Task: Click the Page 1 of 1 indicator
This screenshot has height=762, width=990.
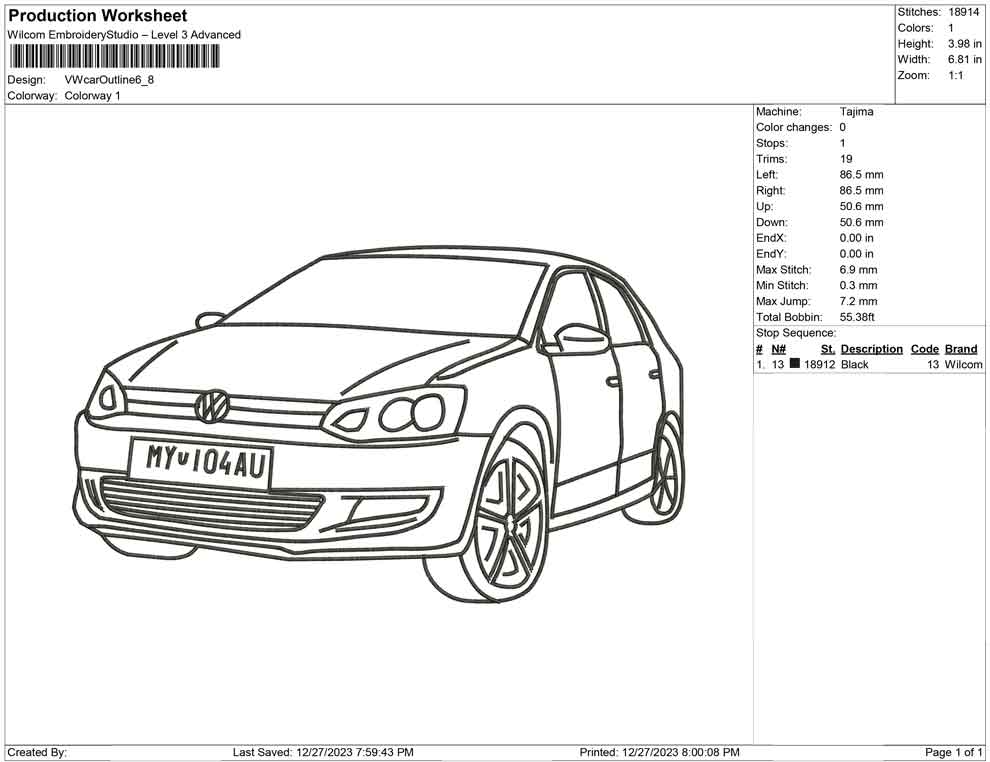Action: (x=954, y=752)
